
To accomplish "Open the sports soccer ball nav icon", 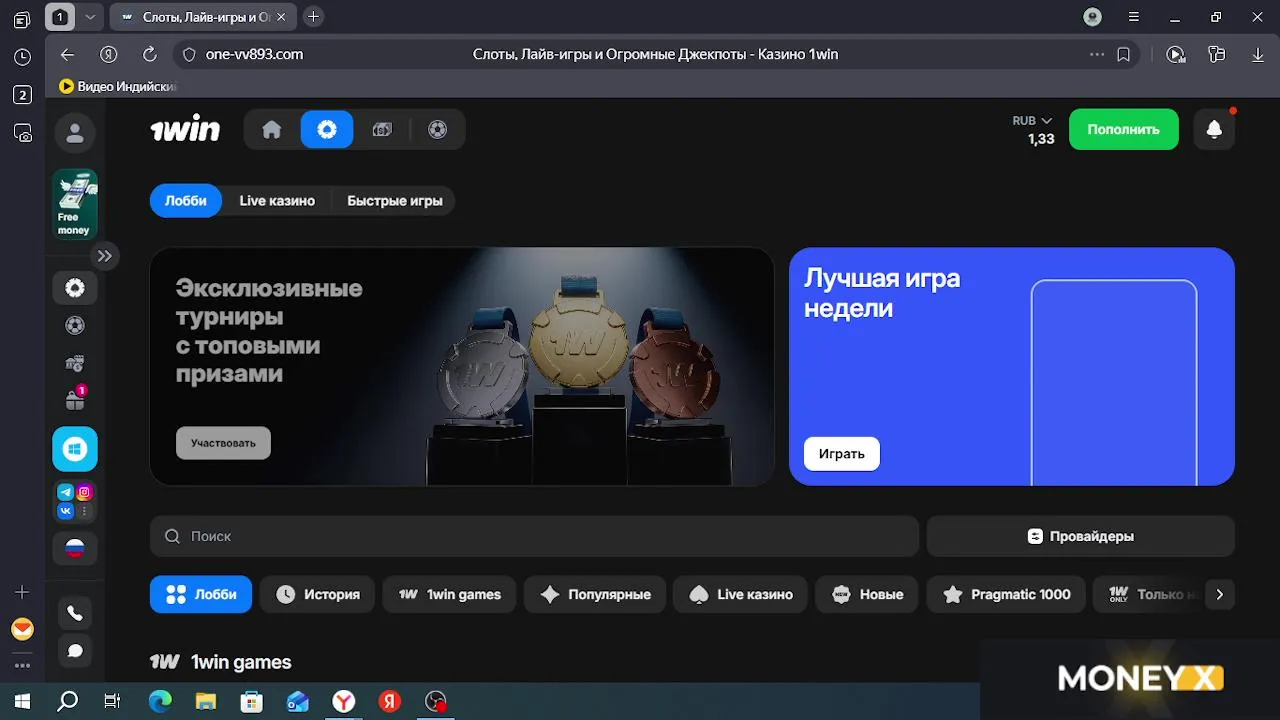I will coord(437,129).
